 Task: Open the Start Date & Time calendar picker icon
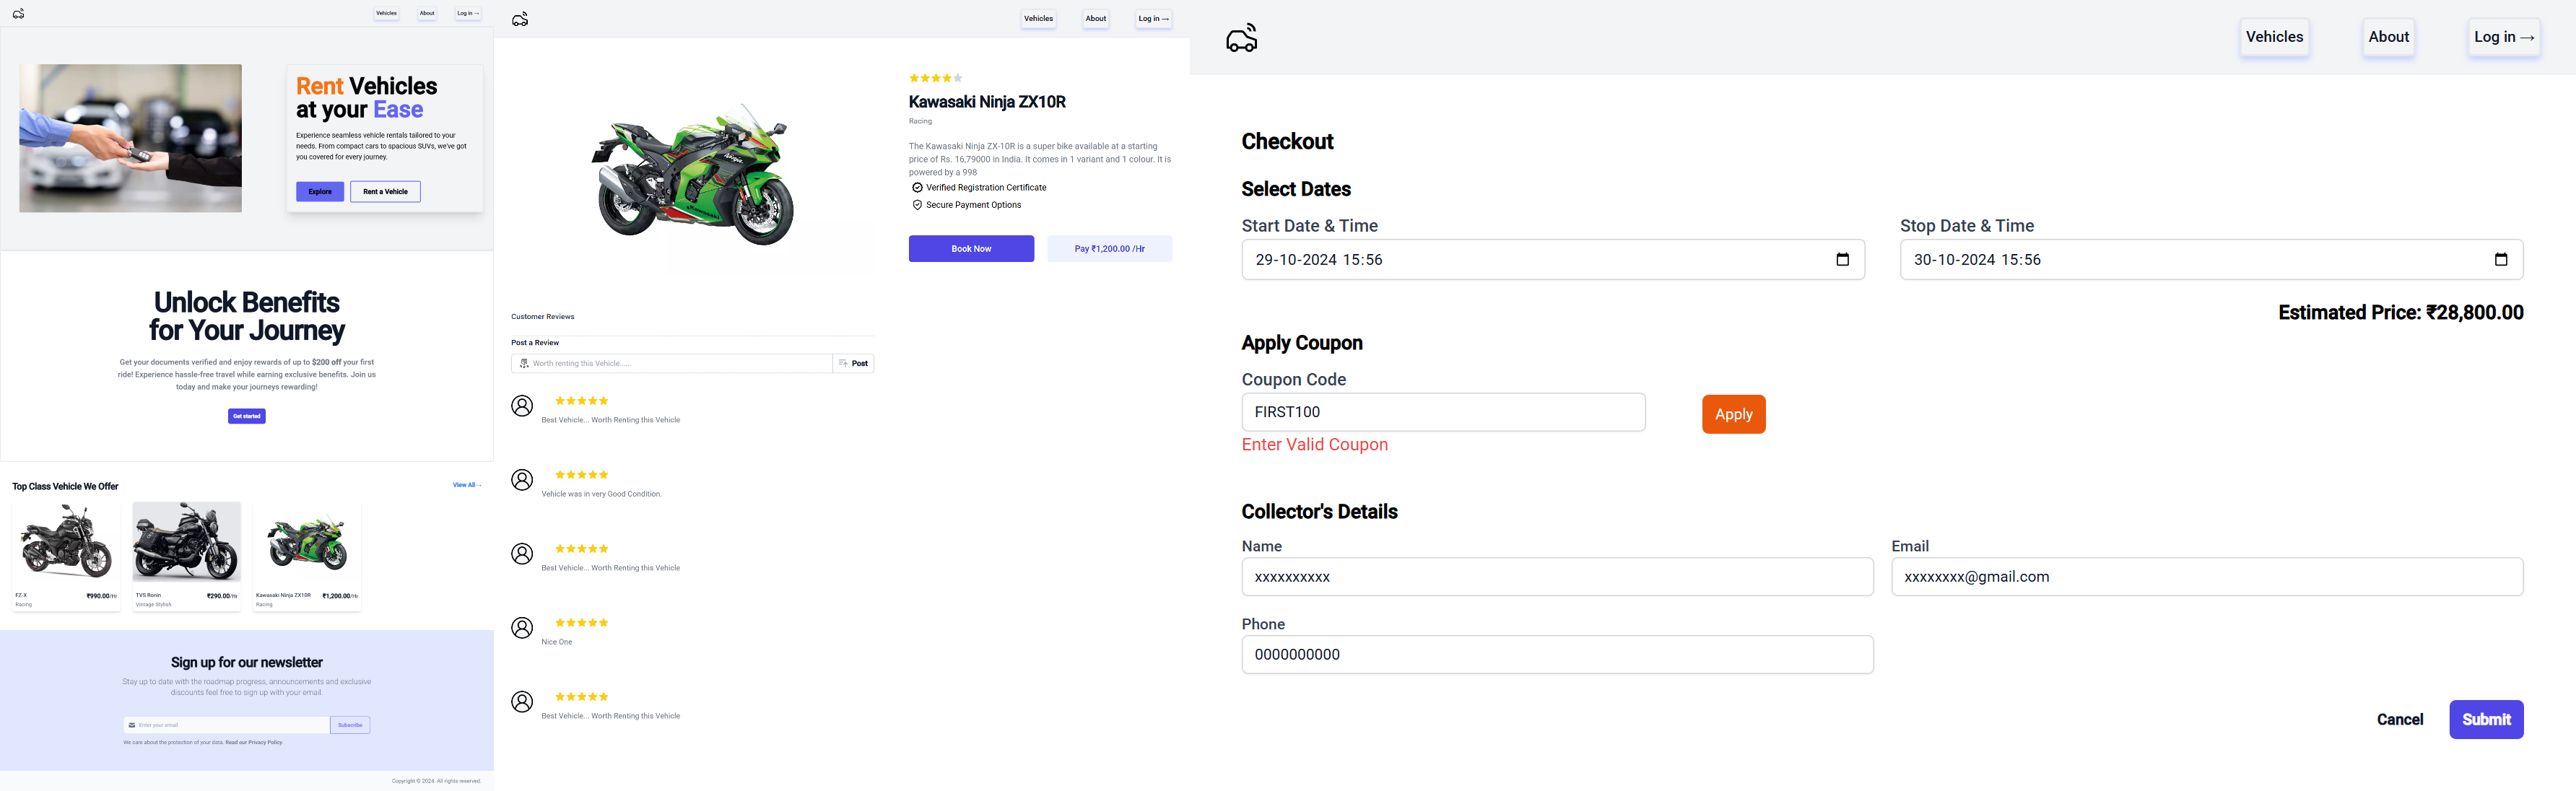click(x=1843, y=260)
